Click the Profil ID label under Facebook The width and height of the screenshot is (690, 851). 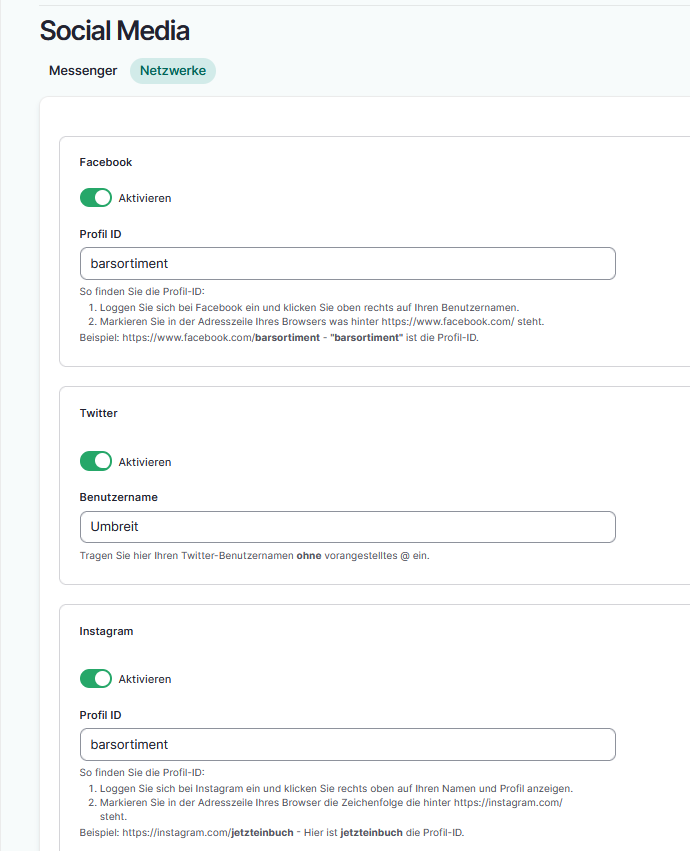[100, 234]
